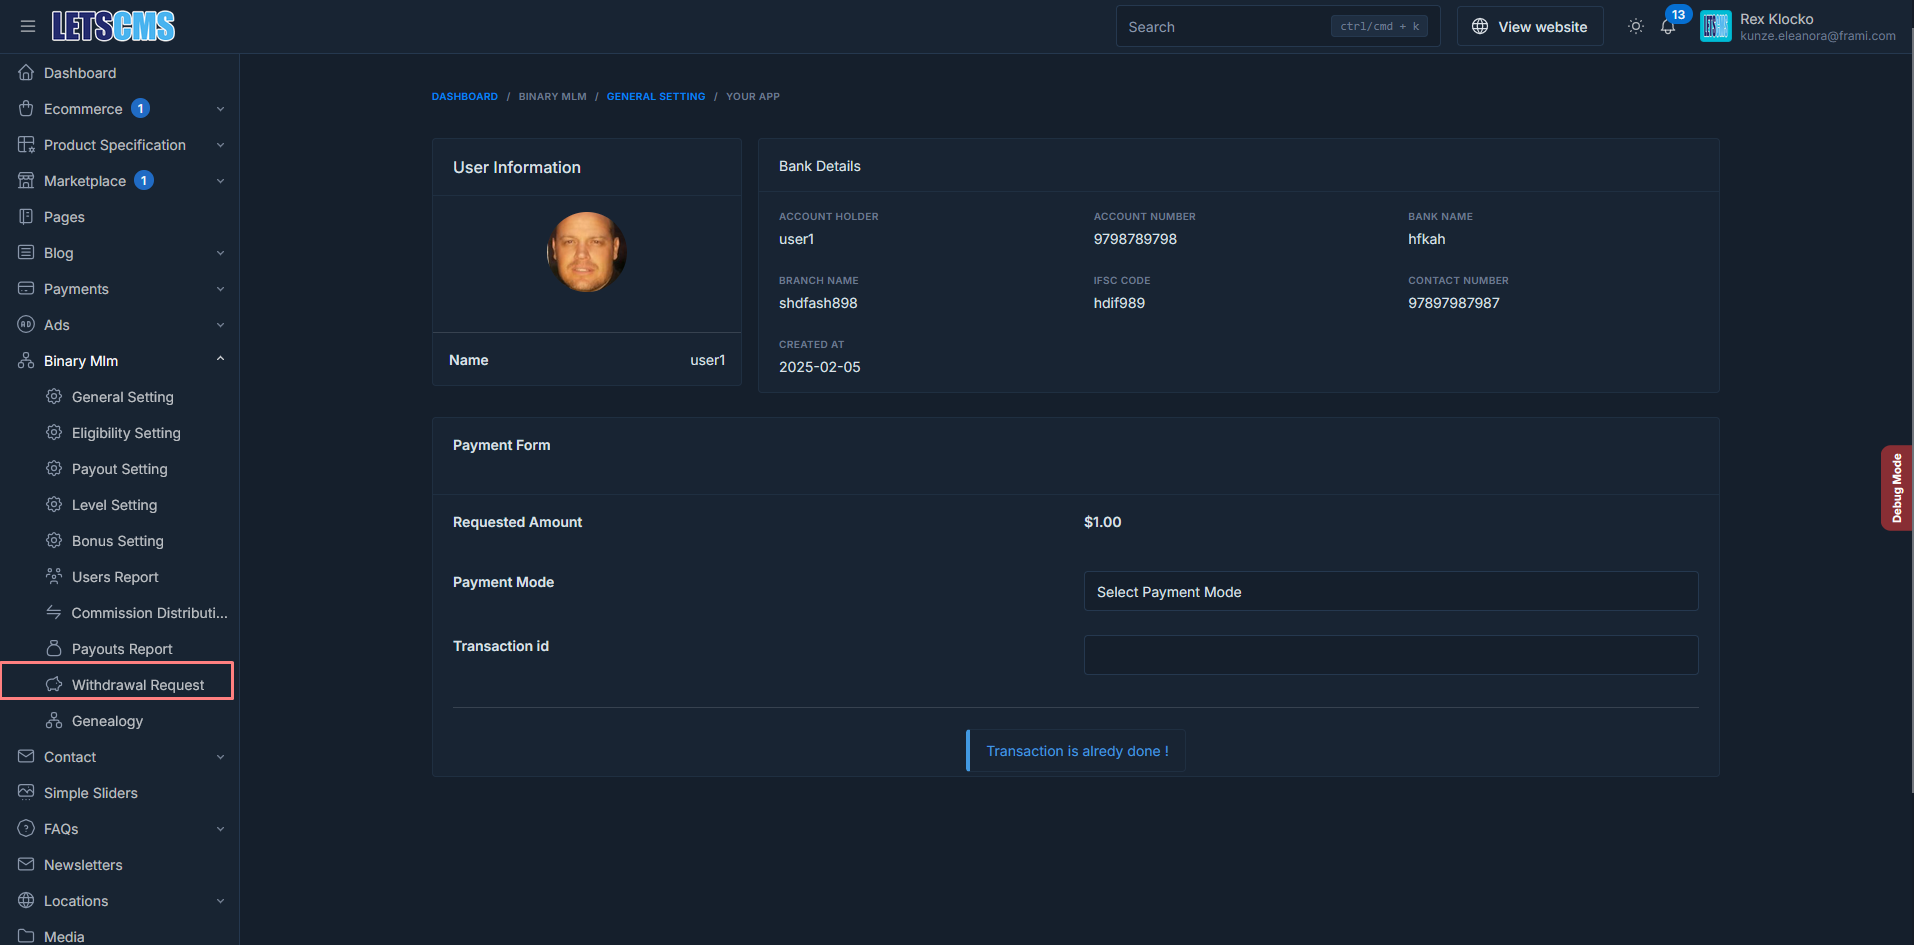Click the View website button
Viewport: 1914px width, 945px height.
click(x=1529, y=27)
